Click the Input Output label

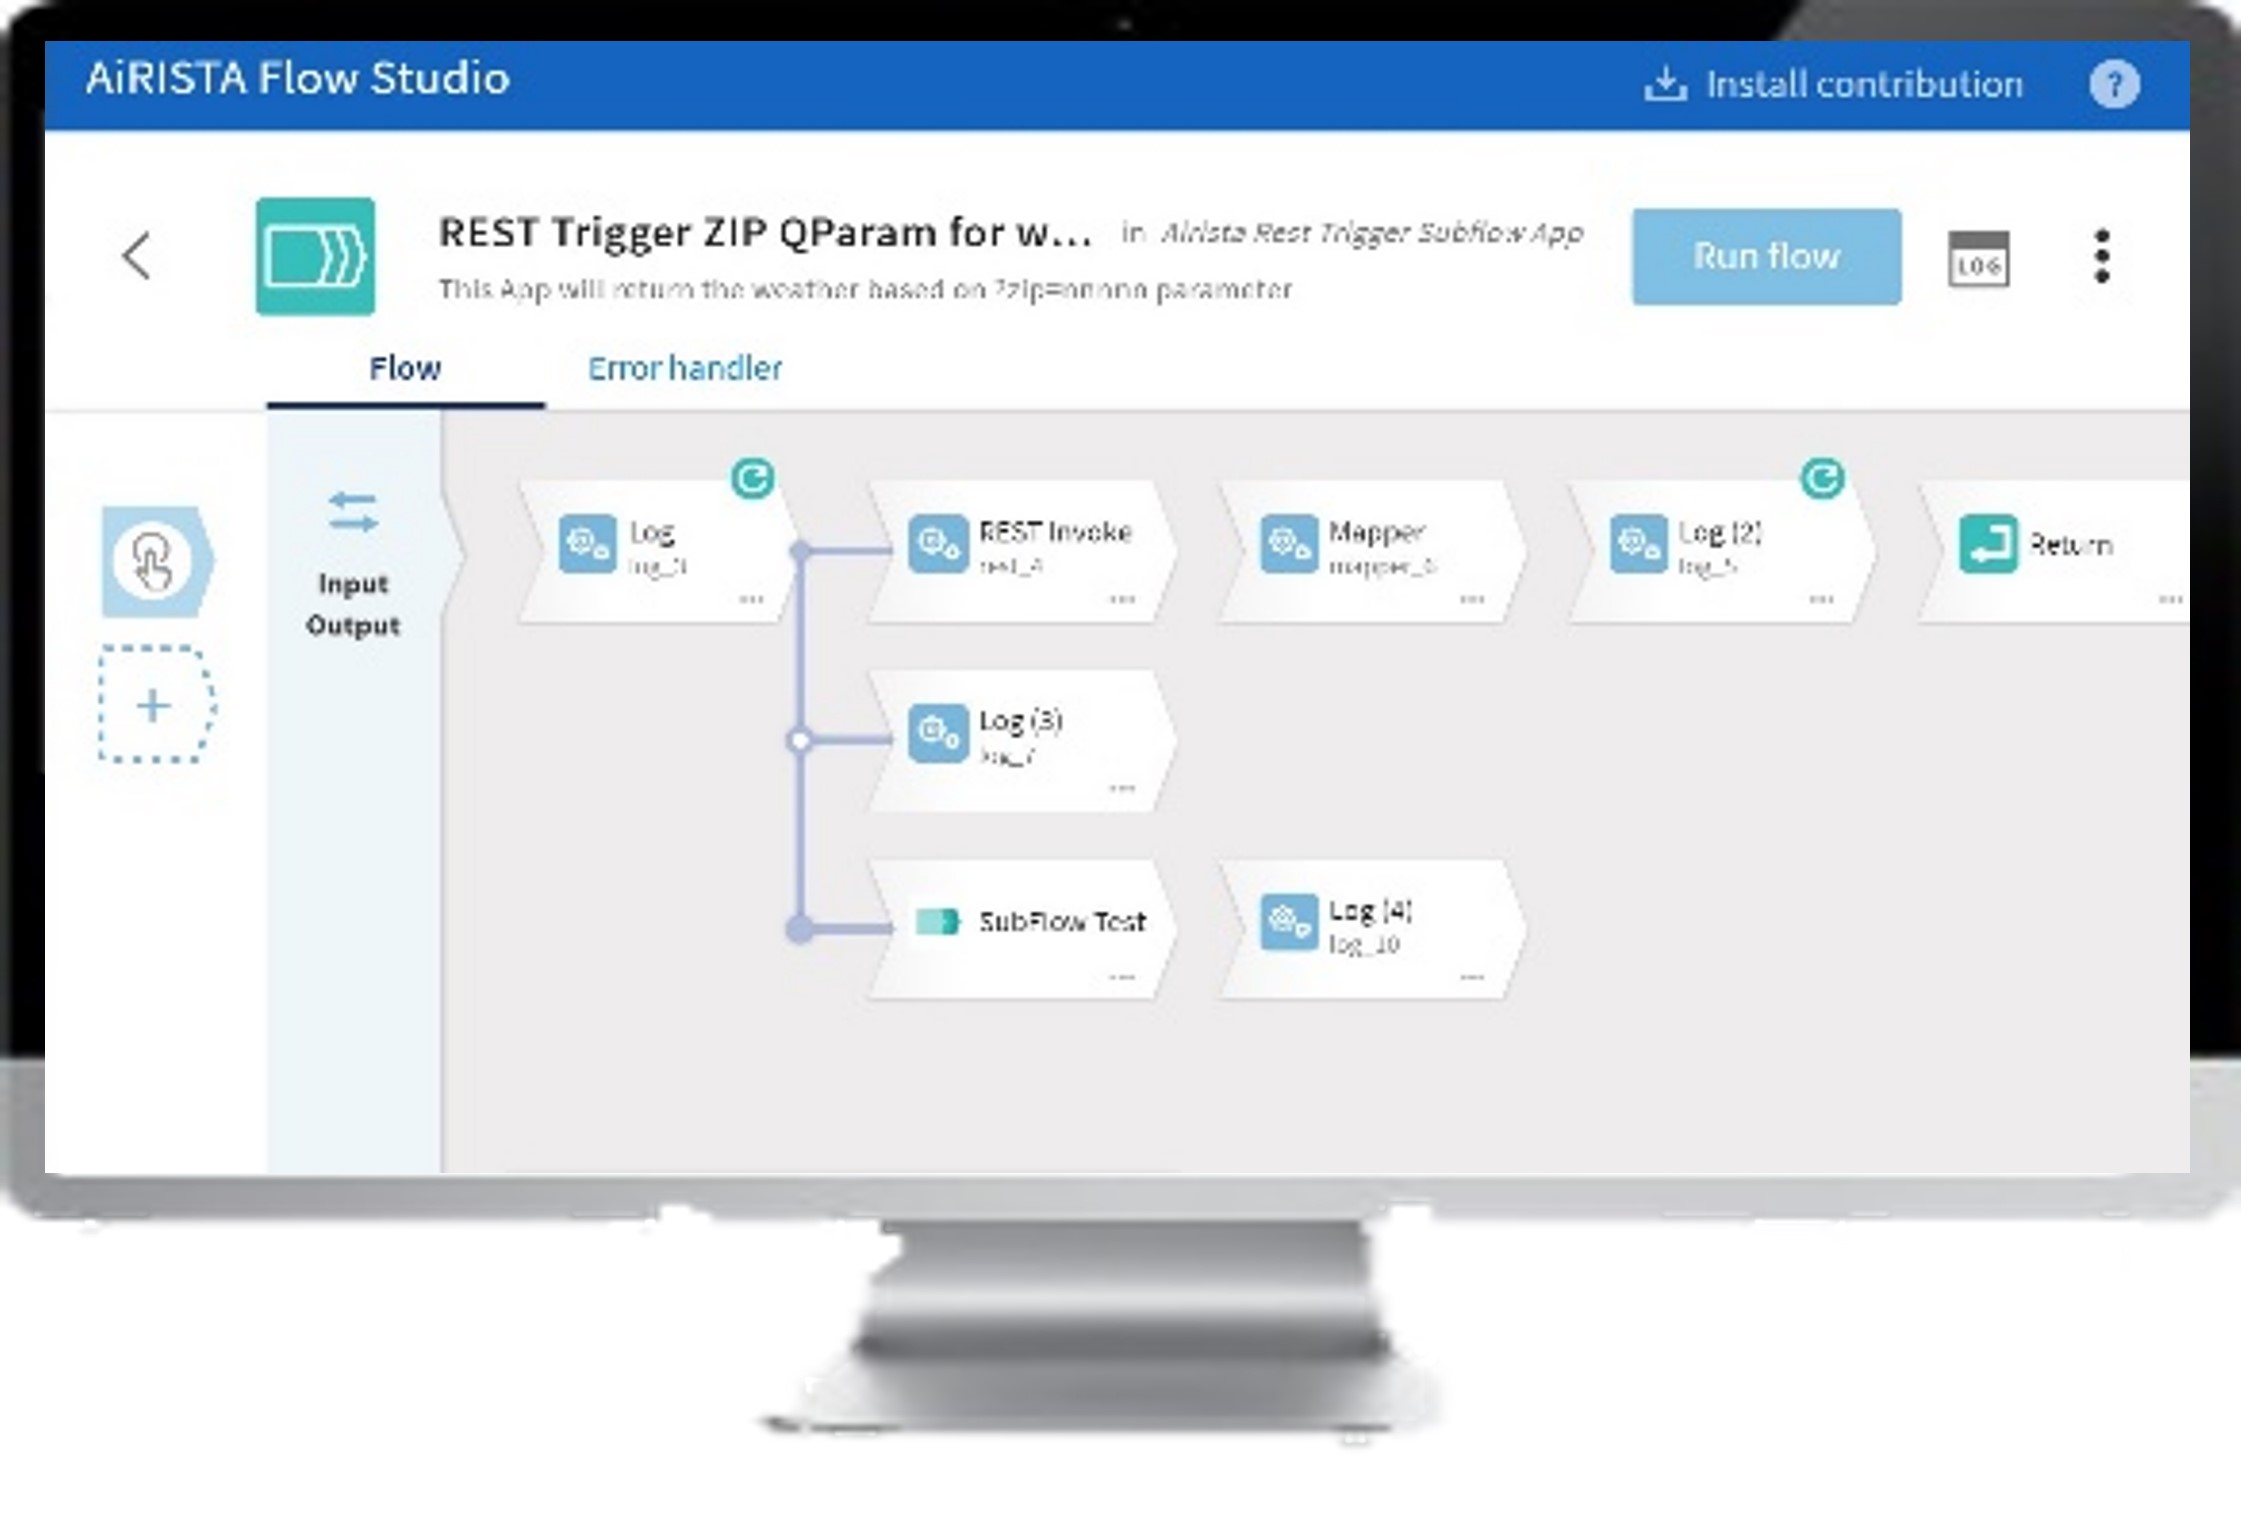coord(352,604)
